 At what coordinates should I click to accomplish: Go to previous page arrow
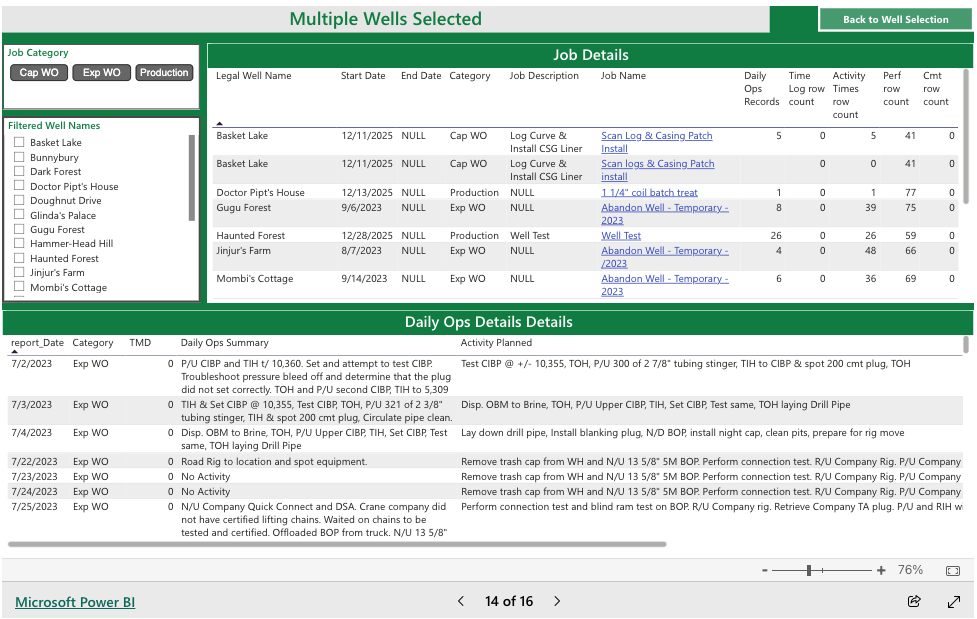point(461,601)
